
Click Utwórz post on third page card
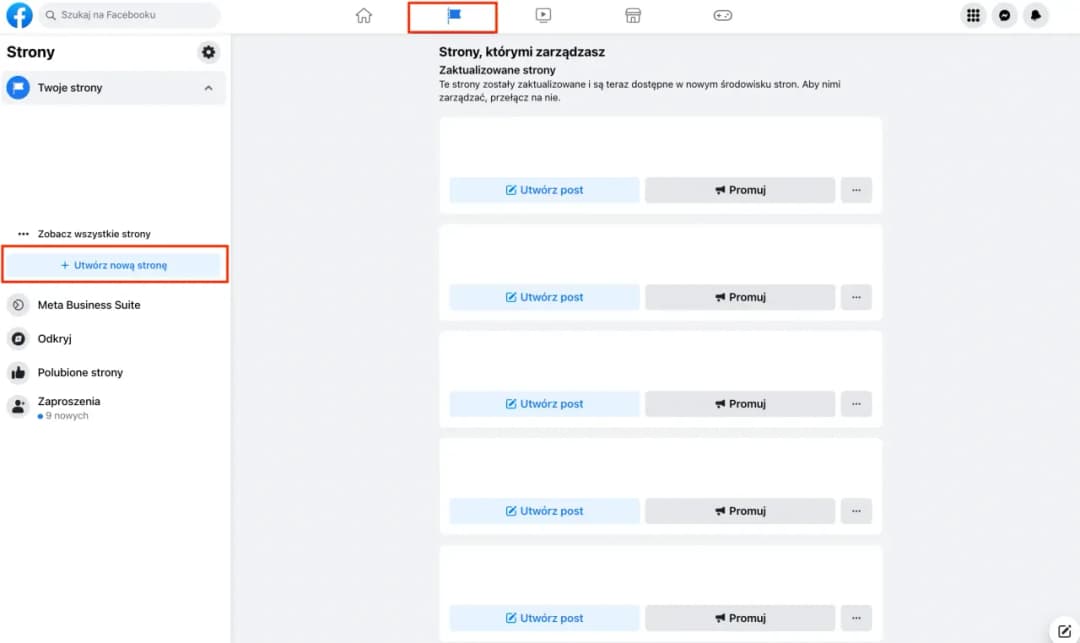(544, 404)
